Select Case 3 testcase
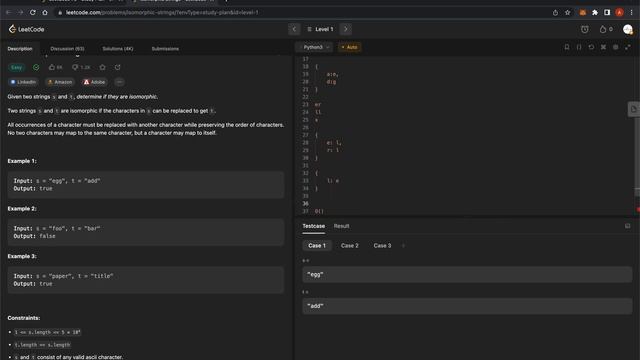Viewport: 640px width, 360px height. pyautogui.click(x=382, y=246)
